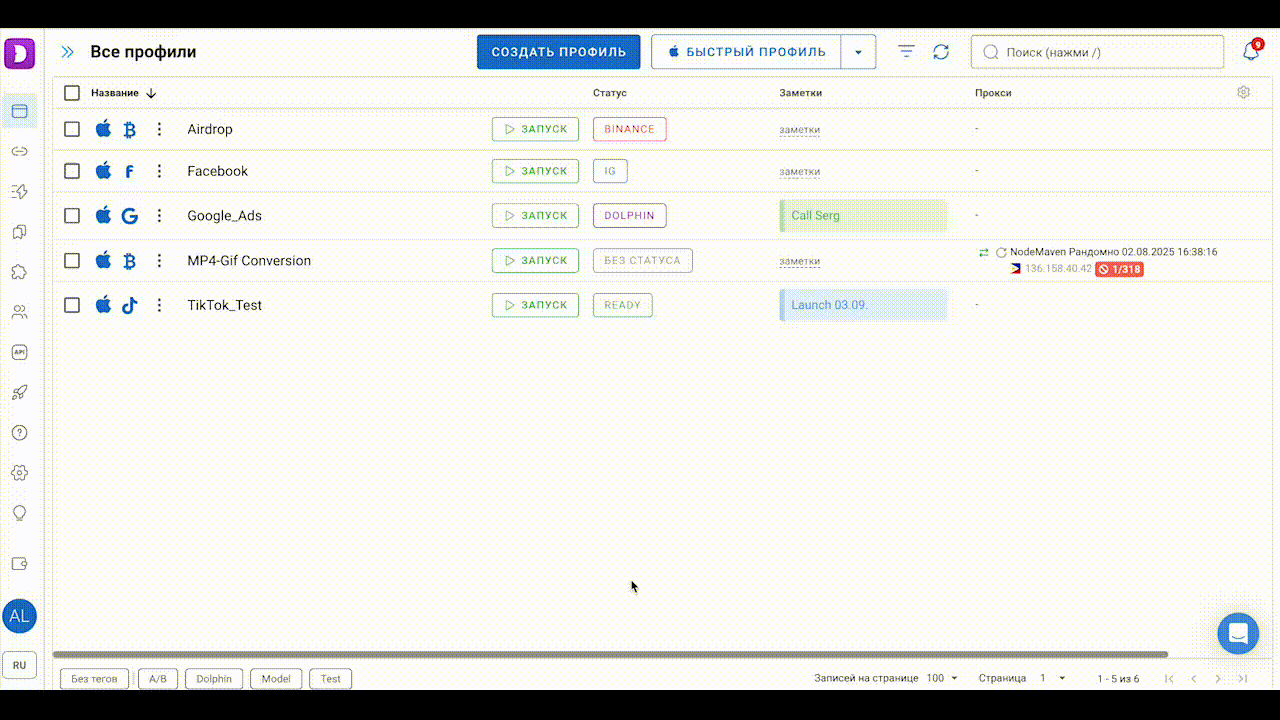1280x720 pixels.
Task: Tick the TikTok_Test profile checkbox
Action: (72, 305)
